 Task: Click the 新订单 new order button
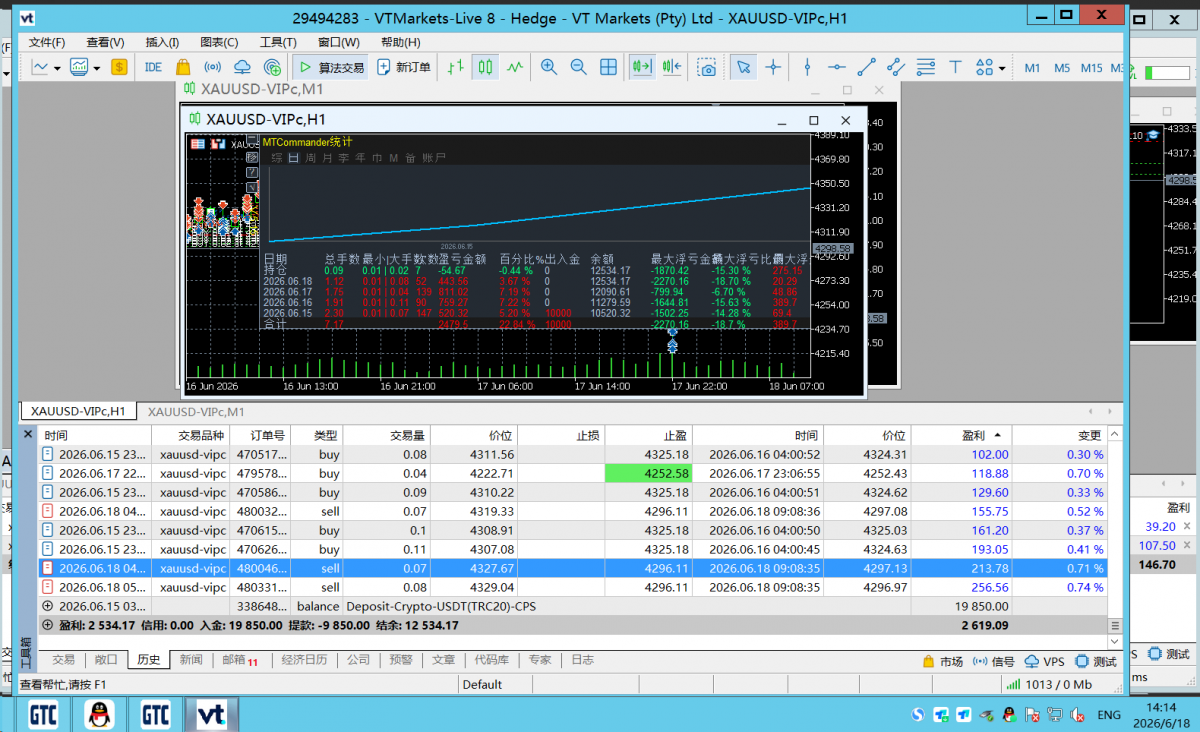coord(404,67)
